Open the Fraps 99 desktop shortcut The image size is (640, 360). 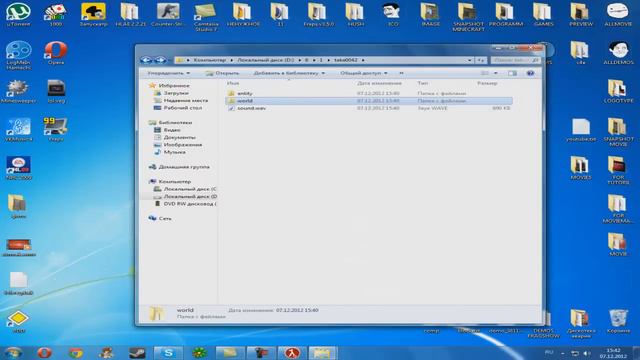[56, 129]
